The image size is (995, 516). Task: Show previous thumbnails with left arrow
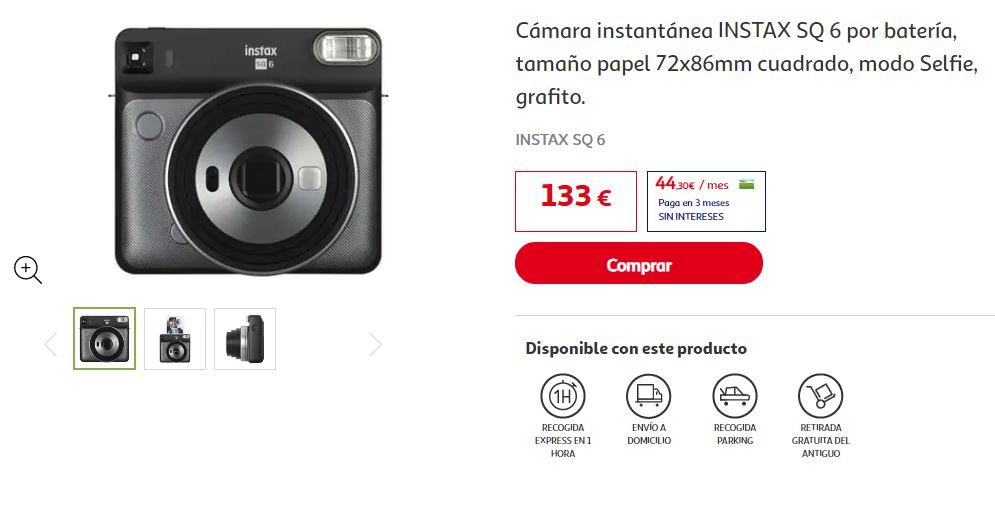coord(51,345)
